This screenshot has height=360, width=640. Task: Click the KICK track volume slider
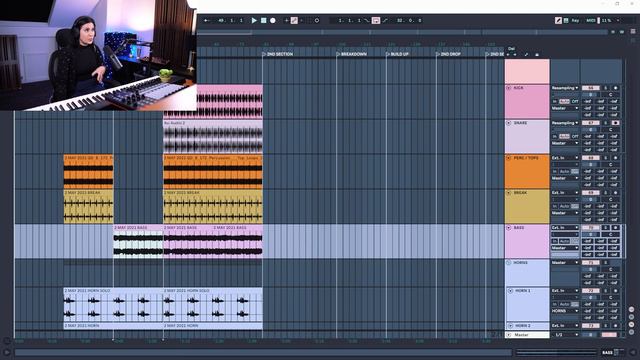pos(590,95)
